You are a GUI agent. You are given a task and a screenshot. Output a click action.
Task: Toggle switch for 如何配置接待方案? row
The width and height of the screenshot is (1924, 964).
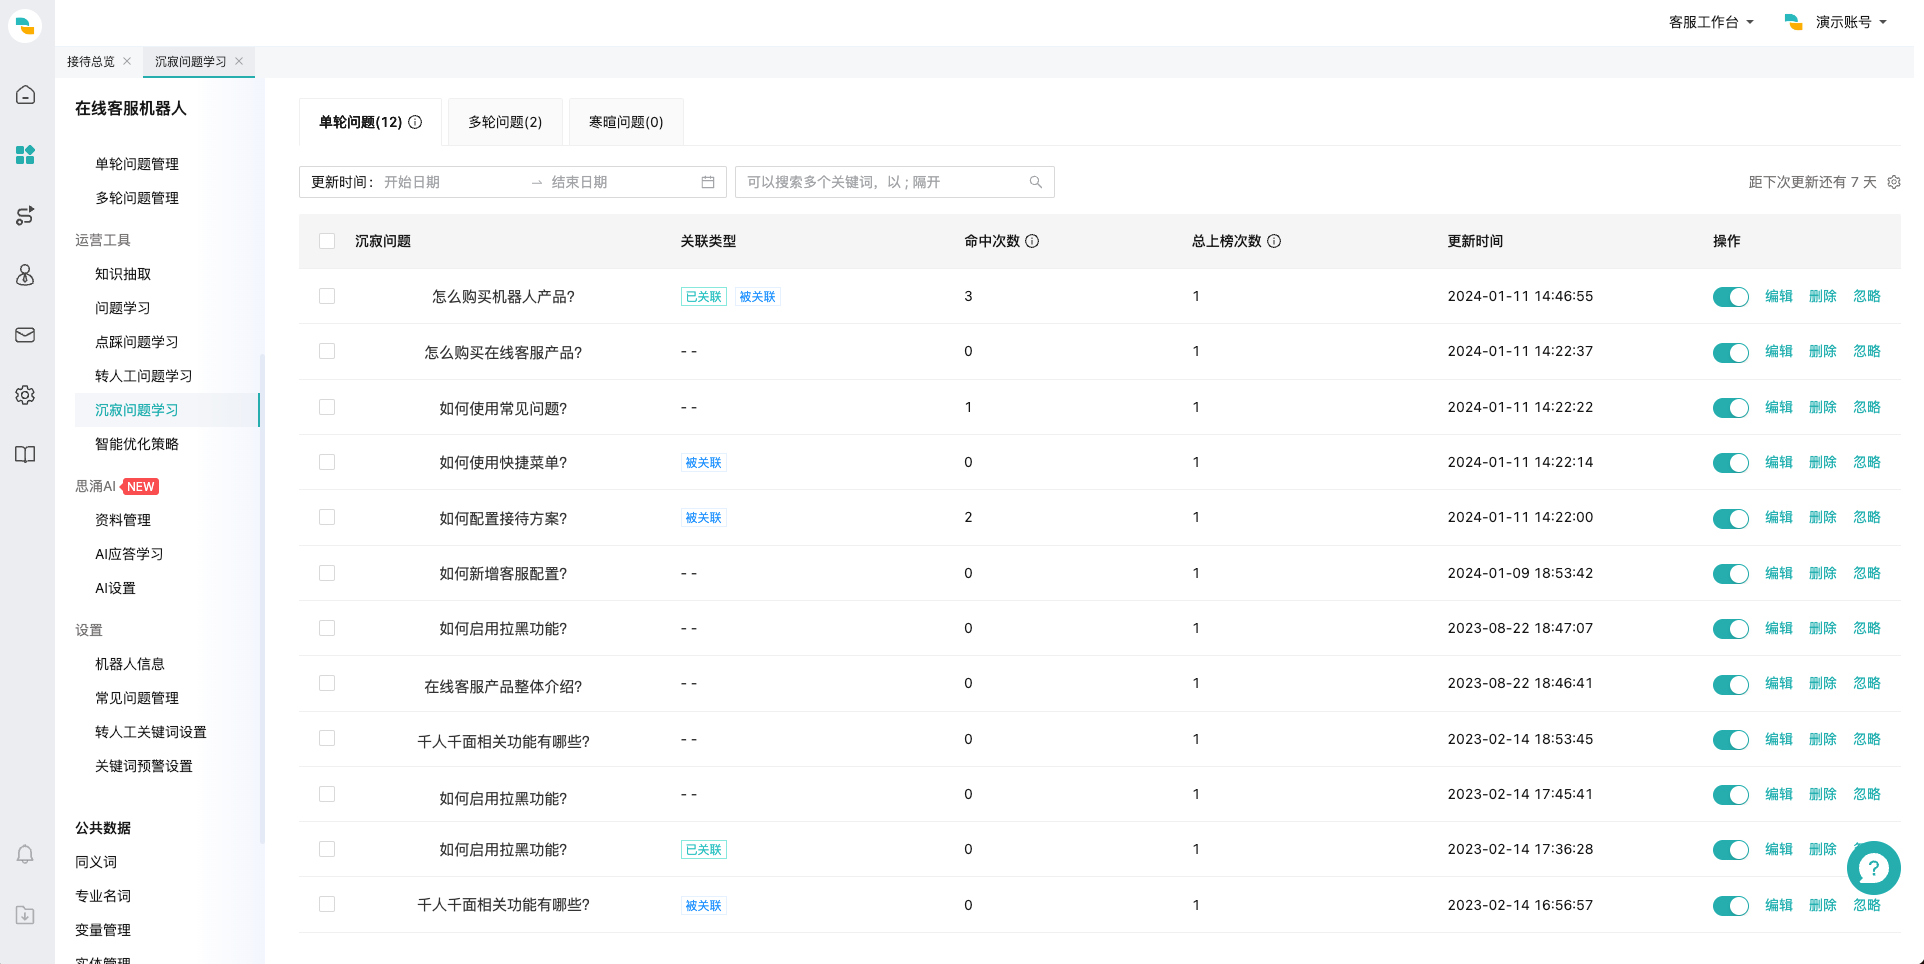pyautogui.click(x=1730, y=518)
